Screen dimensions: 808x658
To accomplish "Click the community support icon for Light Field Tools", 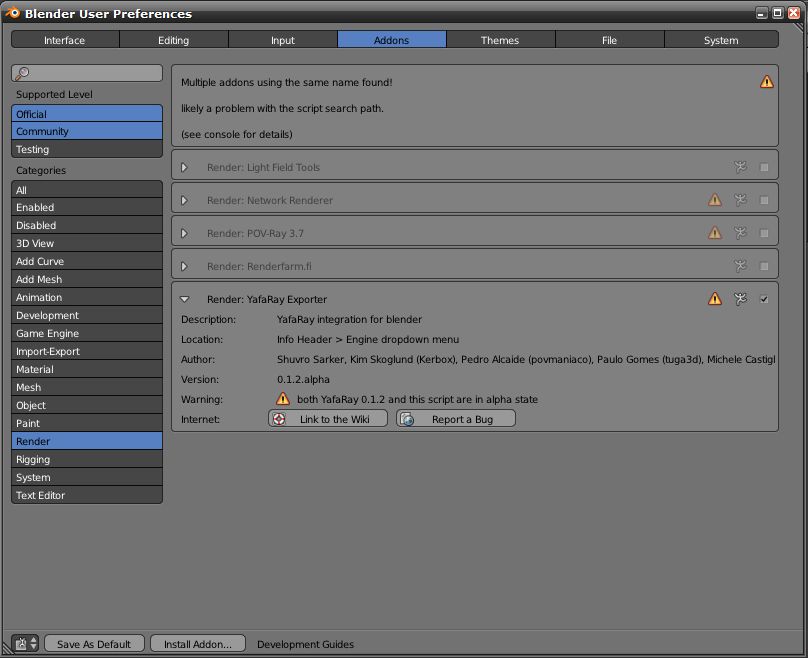I will click(x=740, y=167).
